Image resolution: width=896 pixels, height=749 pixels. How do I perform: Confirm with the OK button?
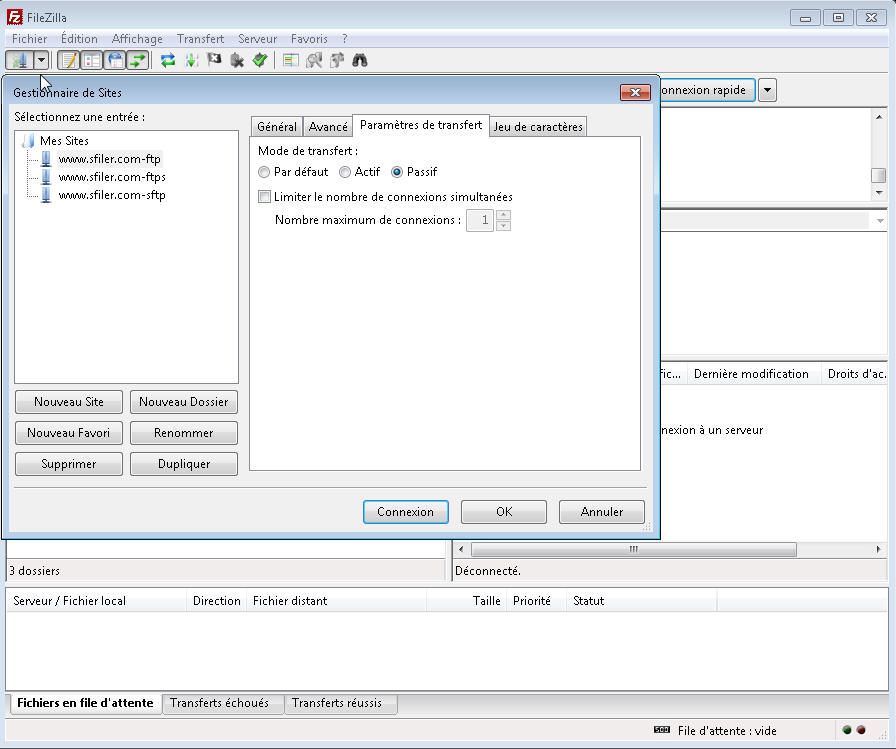tap(504, 512)
